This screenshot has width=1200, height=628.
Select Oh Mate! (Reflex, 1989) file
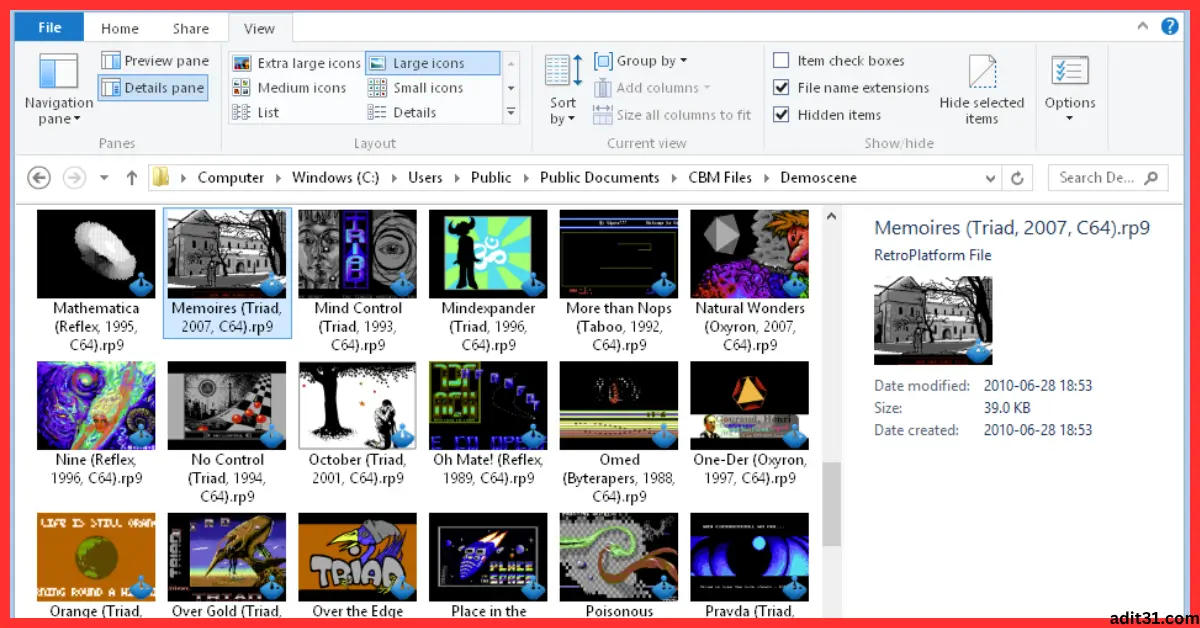pyautogui.click(x=489, y=425)
